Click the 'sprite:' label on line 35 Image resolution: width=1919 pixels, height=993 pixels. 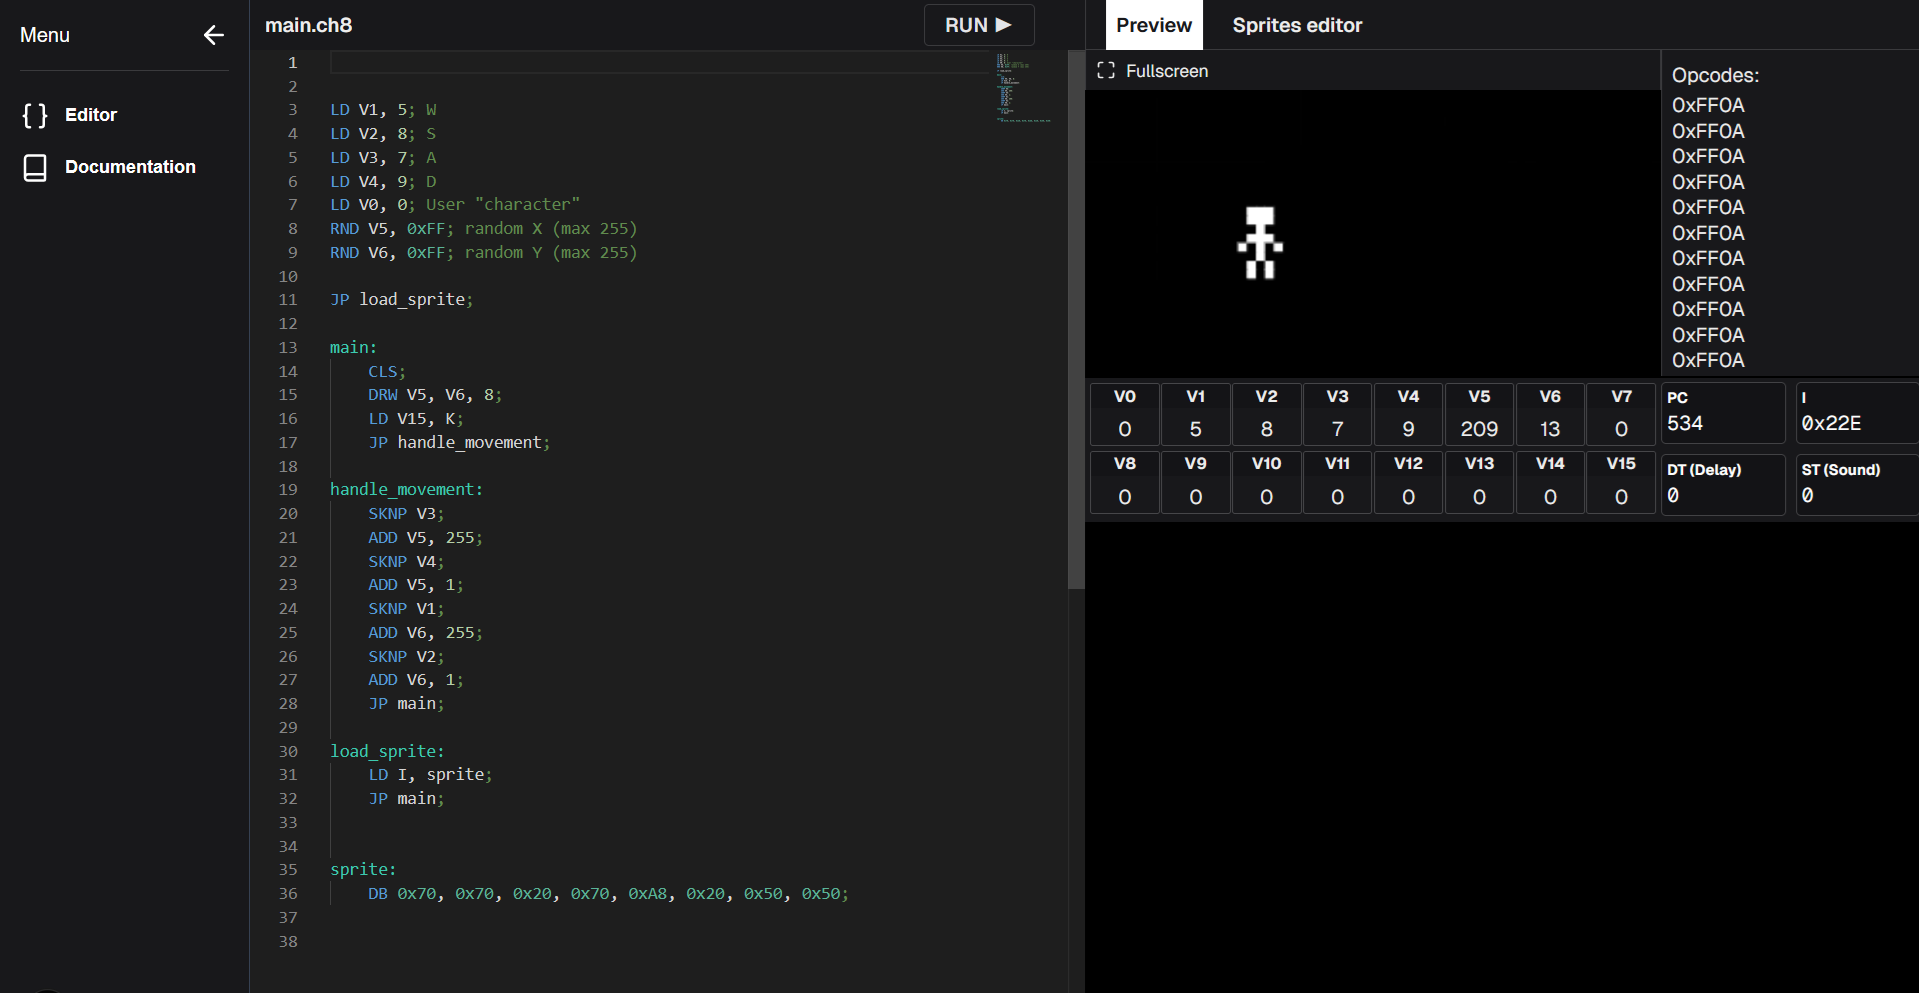[x=363, y=870]
